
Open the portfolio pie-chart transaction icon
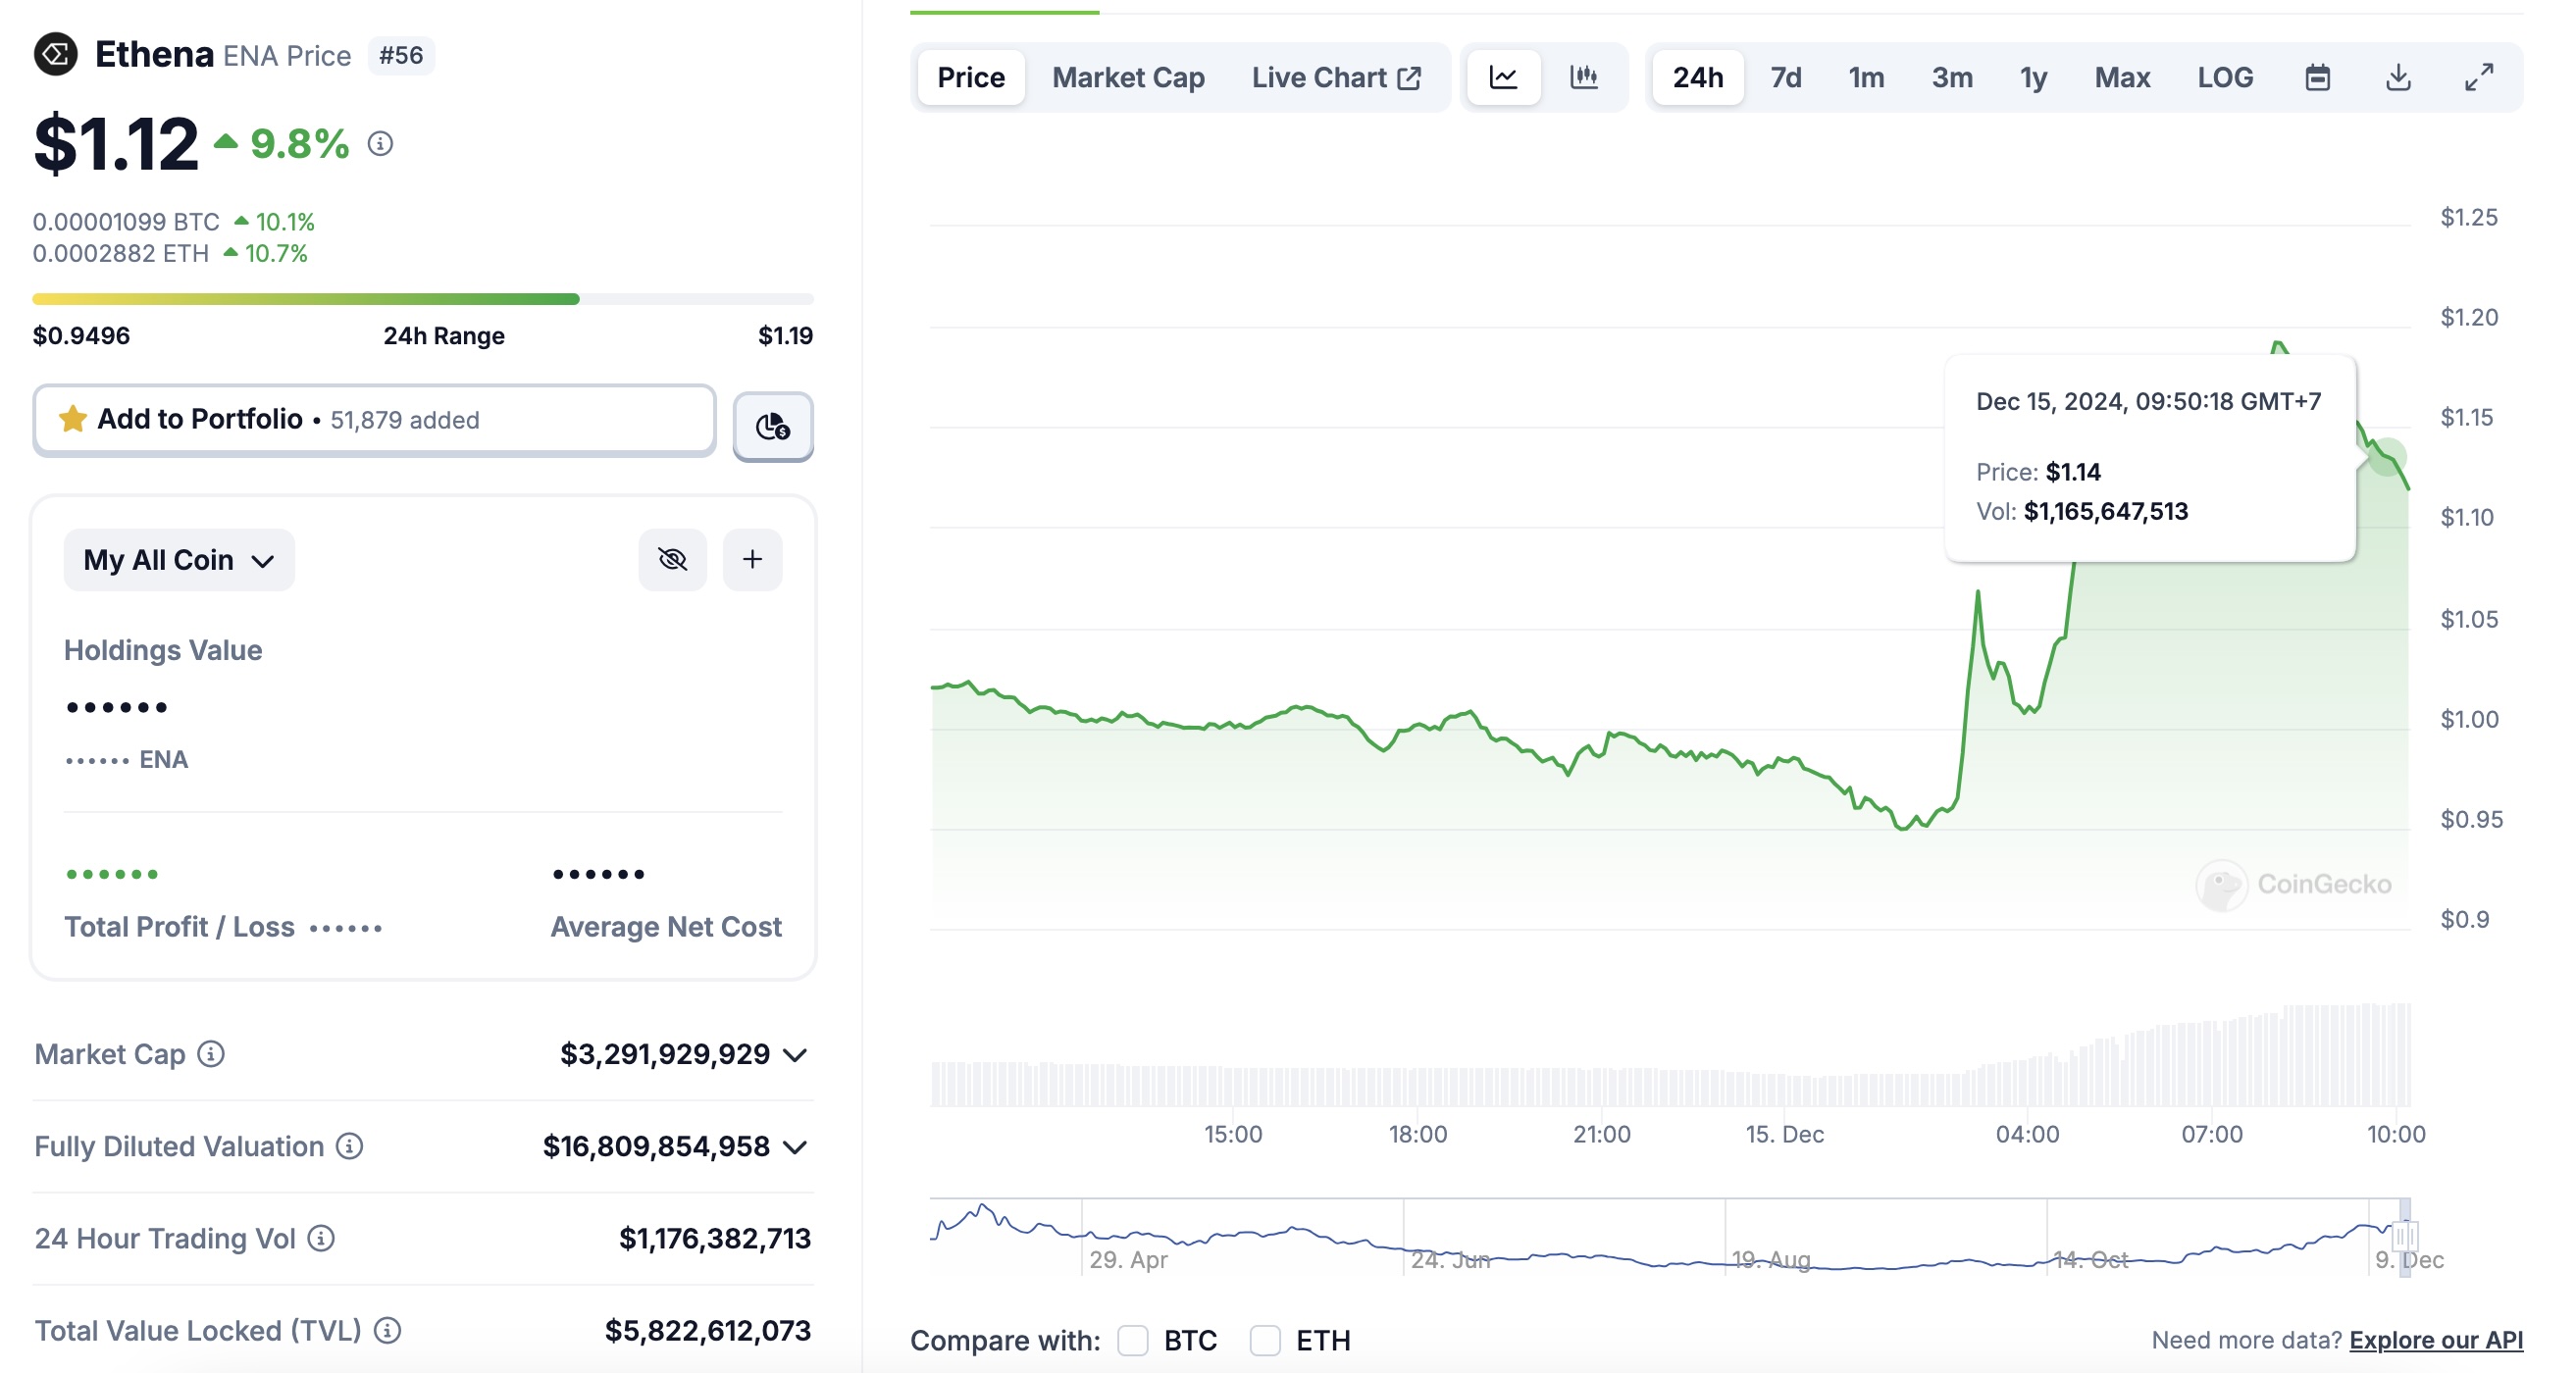point(773,426)
